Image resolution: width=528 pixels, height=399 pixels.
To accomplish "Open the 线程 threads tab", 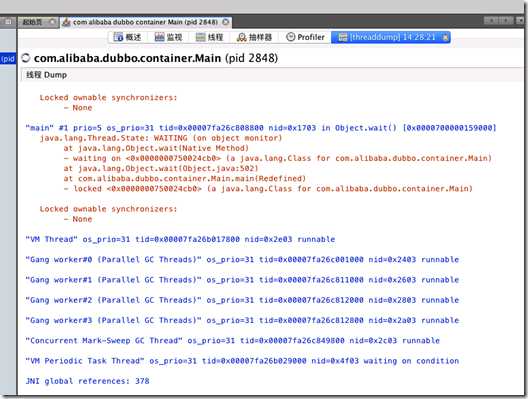I will (209, 37).
